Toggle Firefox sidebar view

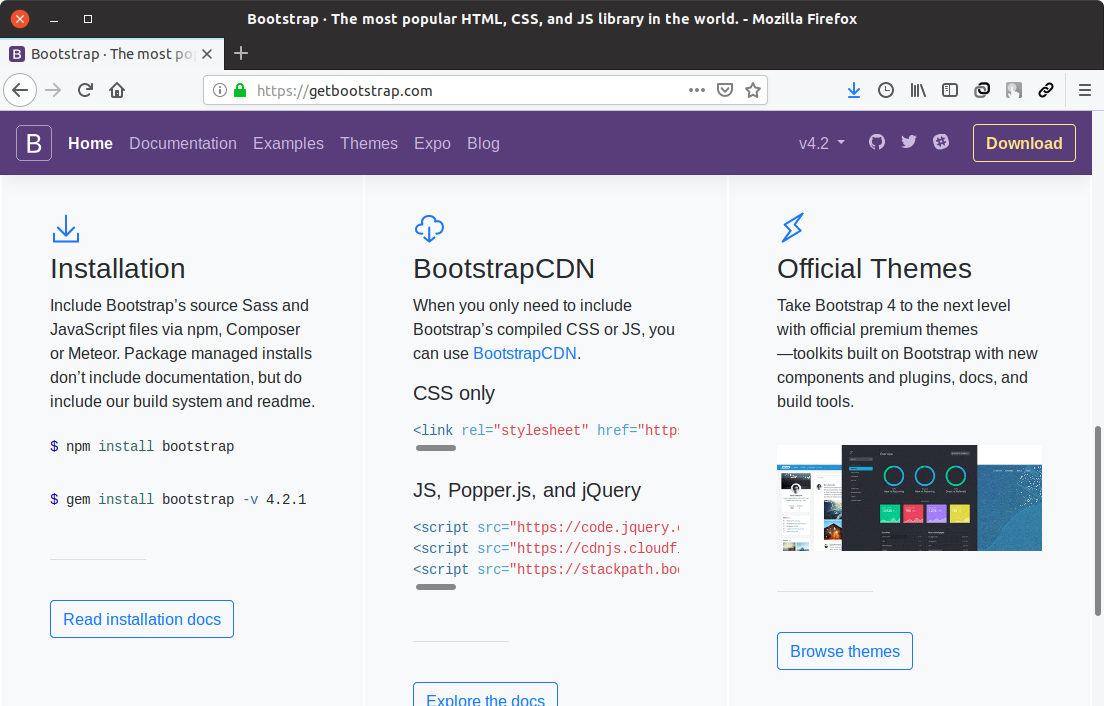(950, 90)
